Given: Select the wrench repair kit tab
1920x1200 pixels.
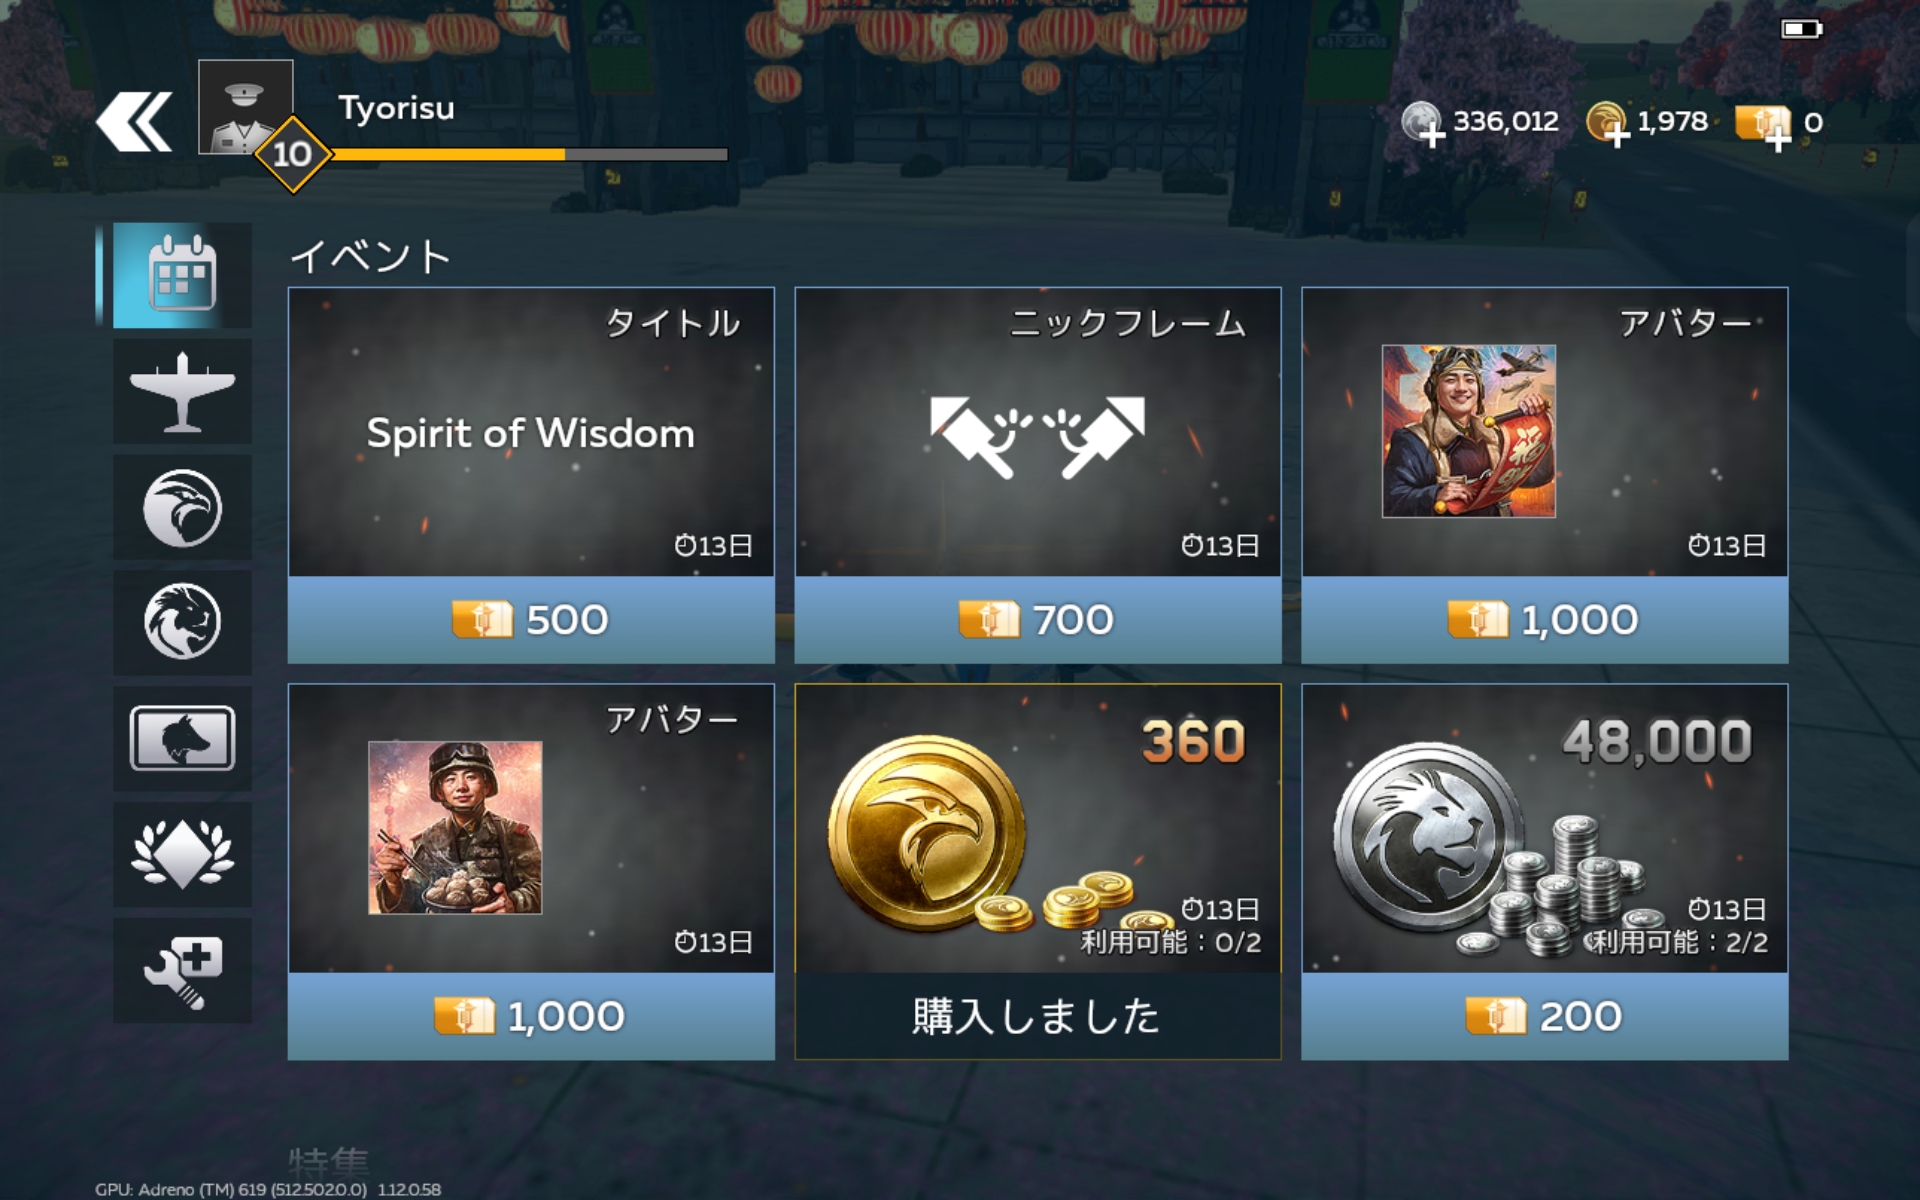Looking at the screenshot, I should click(182, 970).
